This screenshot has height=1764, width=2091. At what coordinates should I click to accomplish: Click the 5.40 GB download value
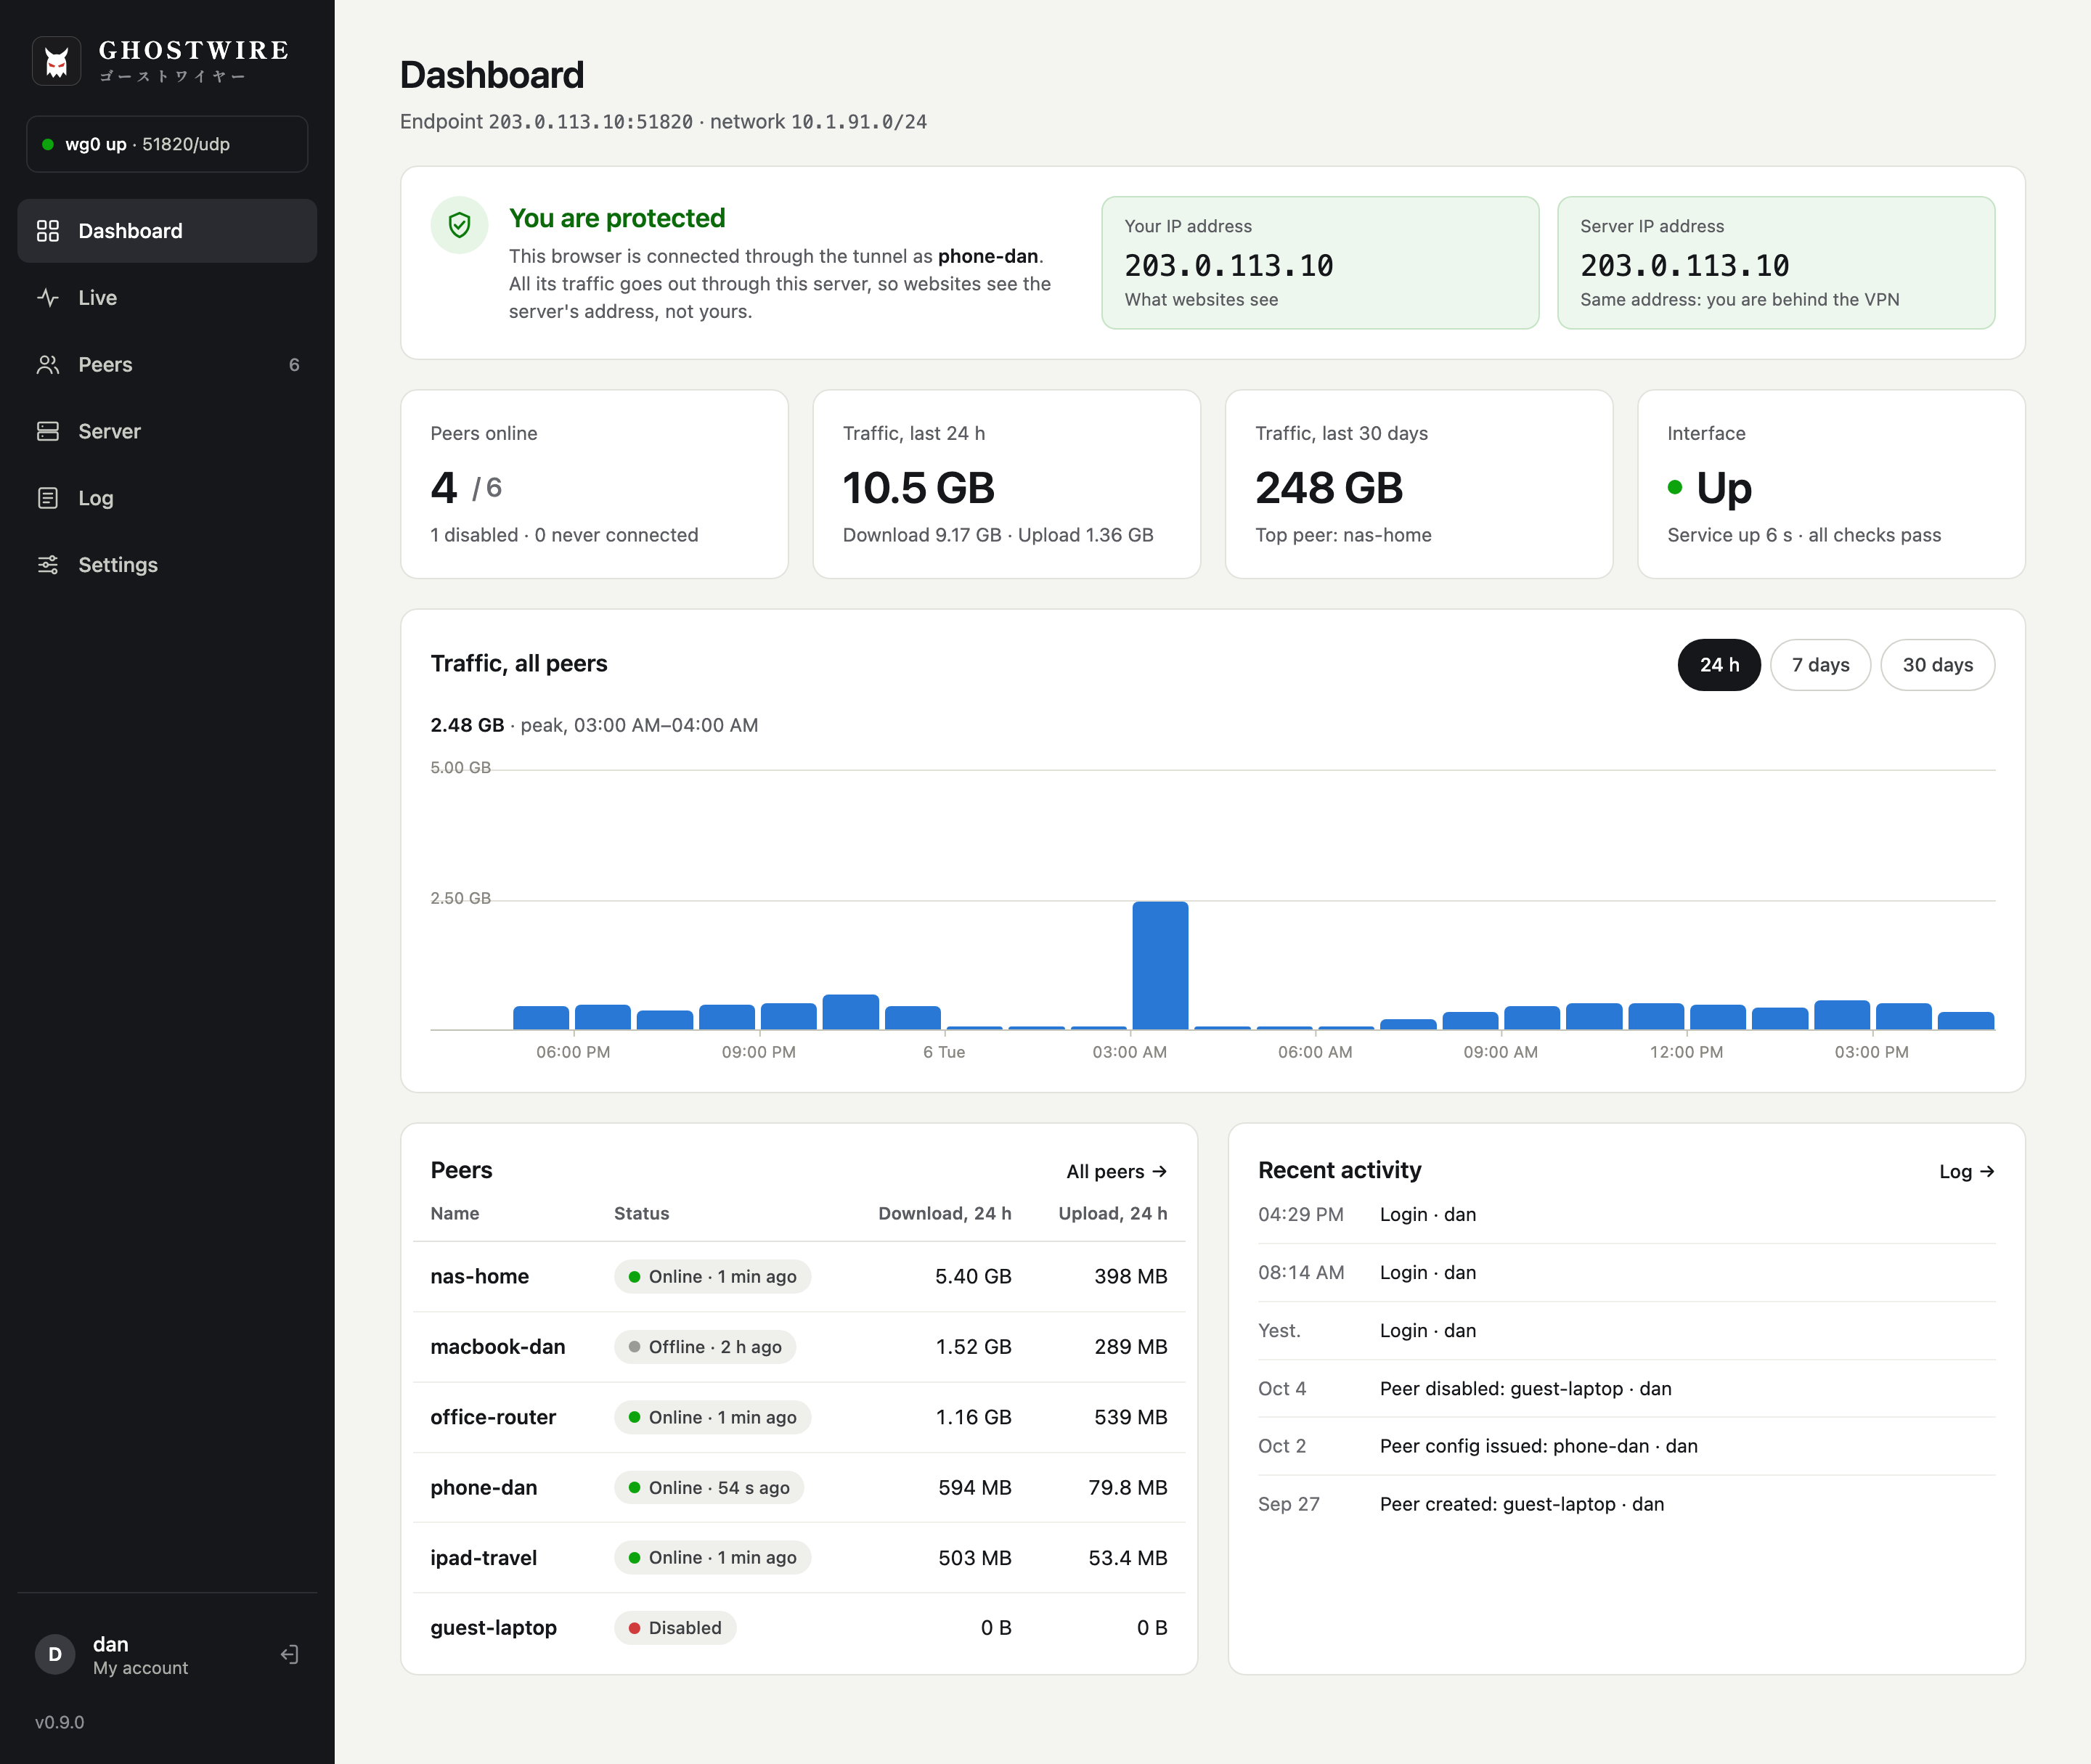tap(973, 1277)
